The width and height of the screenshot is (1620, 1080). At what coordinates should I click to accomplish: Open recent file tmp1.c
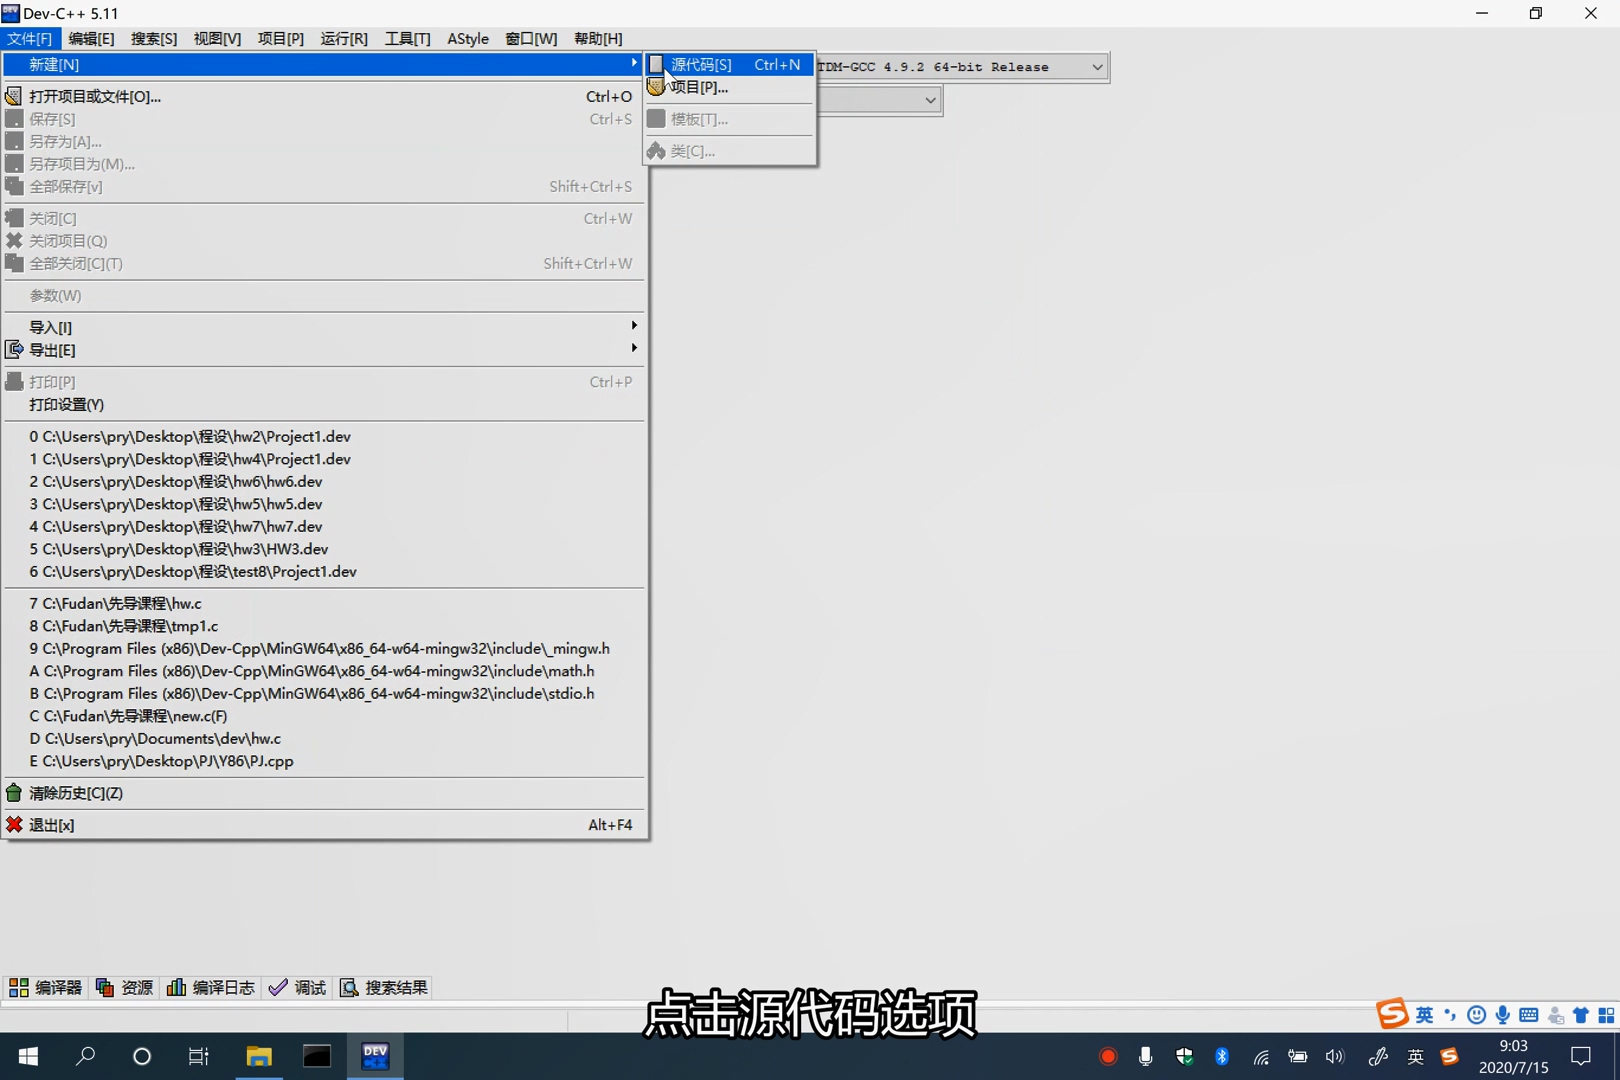coord(325,626)
